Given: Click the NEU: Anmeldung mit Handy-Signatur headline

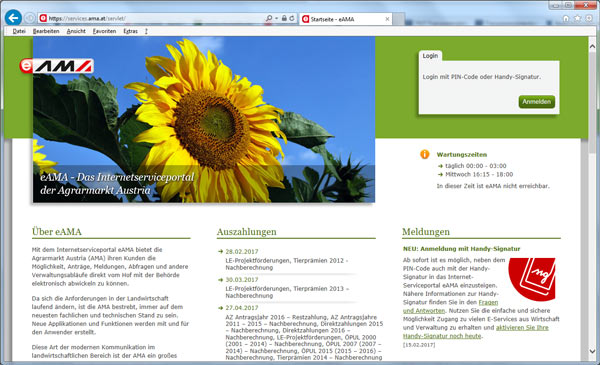Looking at the screenshot, I should tap(461, 249).
